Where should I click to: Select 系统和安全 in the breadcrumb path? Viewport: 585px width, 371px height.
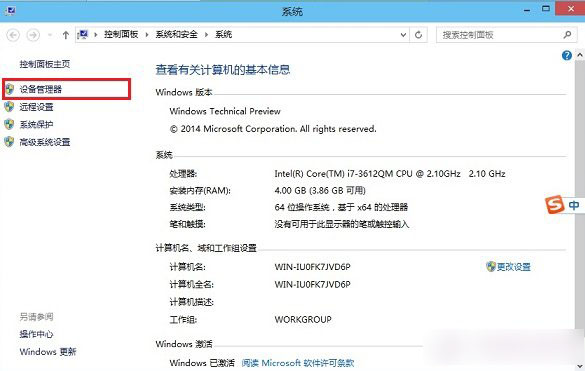click(176, 35)
